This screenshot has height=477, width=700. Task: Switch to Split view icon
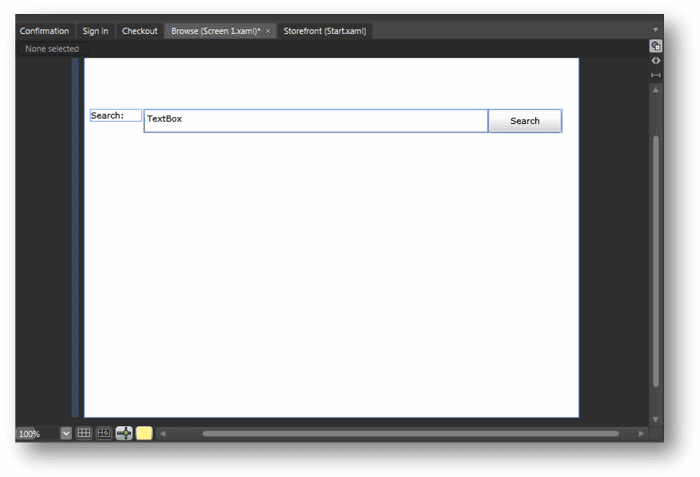click(655, 75)
